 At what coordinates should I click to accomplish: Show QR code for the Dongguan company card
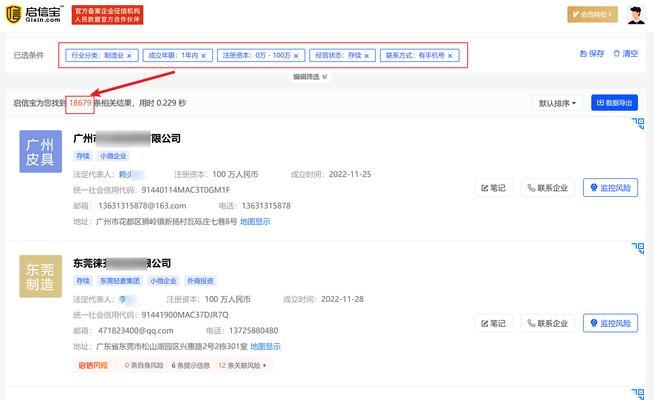pos(638,248)
